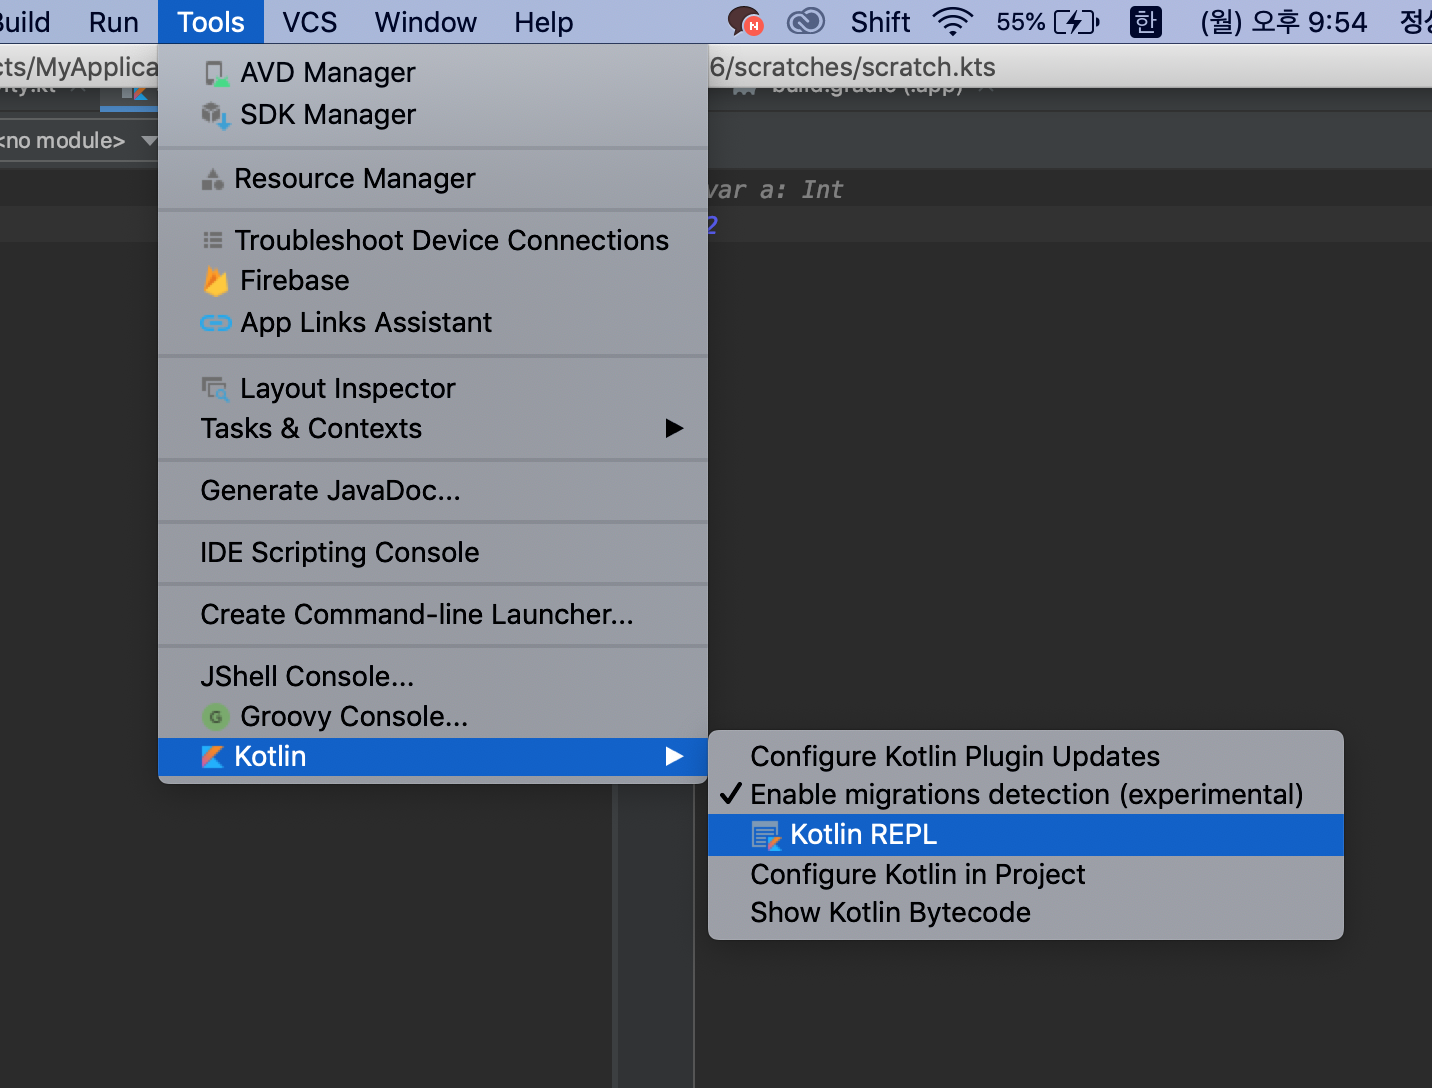The image size is (1432, 1088).
Task: Open IDE Scripting Console
Action: point(433,553)
